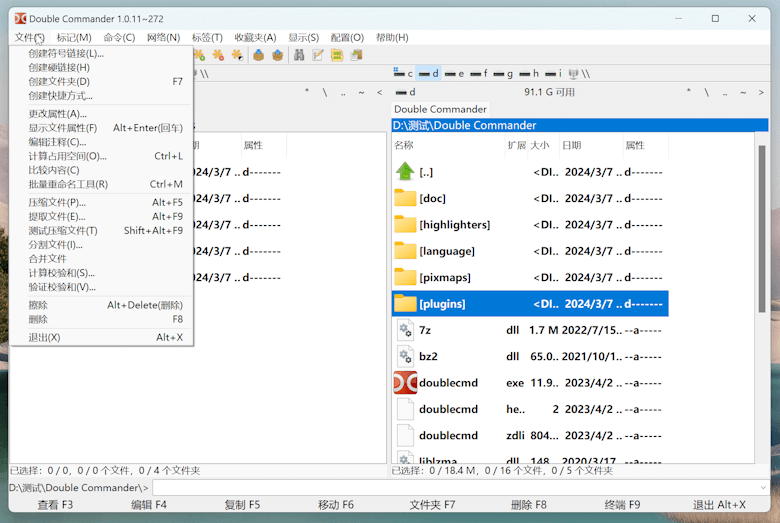This screenshot has height=523, width=780.
Task: Click the select group toolbar icon with plus
Action: [x=199, y=55]
